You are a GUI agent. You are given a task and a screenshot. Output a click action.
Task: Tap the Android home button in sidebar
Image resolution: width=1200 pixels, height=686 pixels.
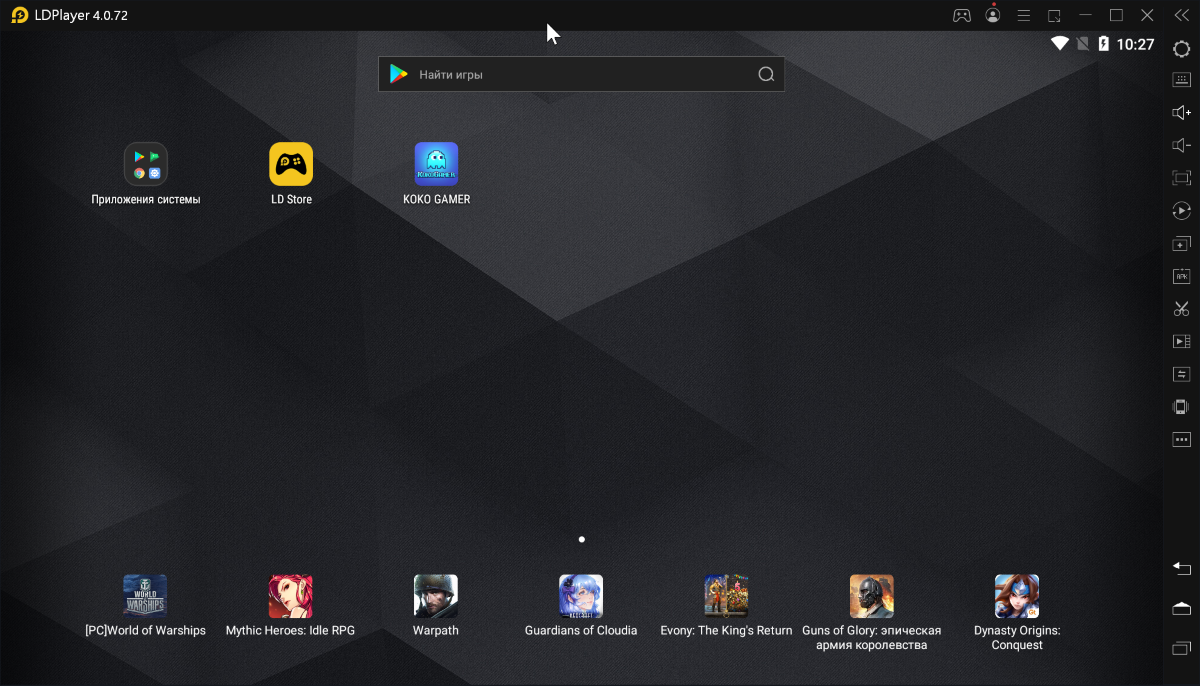point(1181,608)
